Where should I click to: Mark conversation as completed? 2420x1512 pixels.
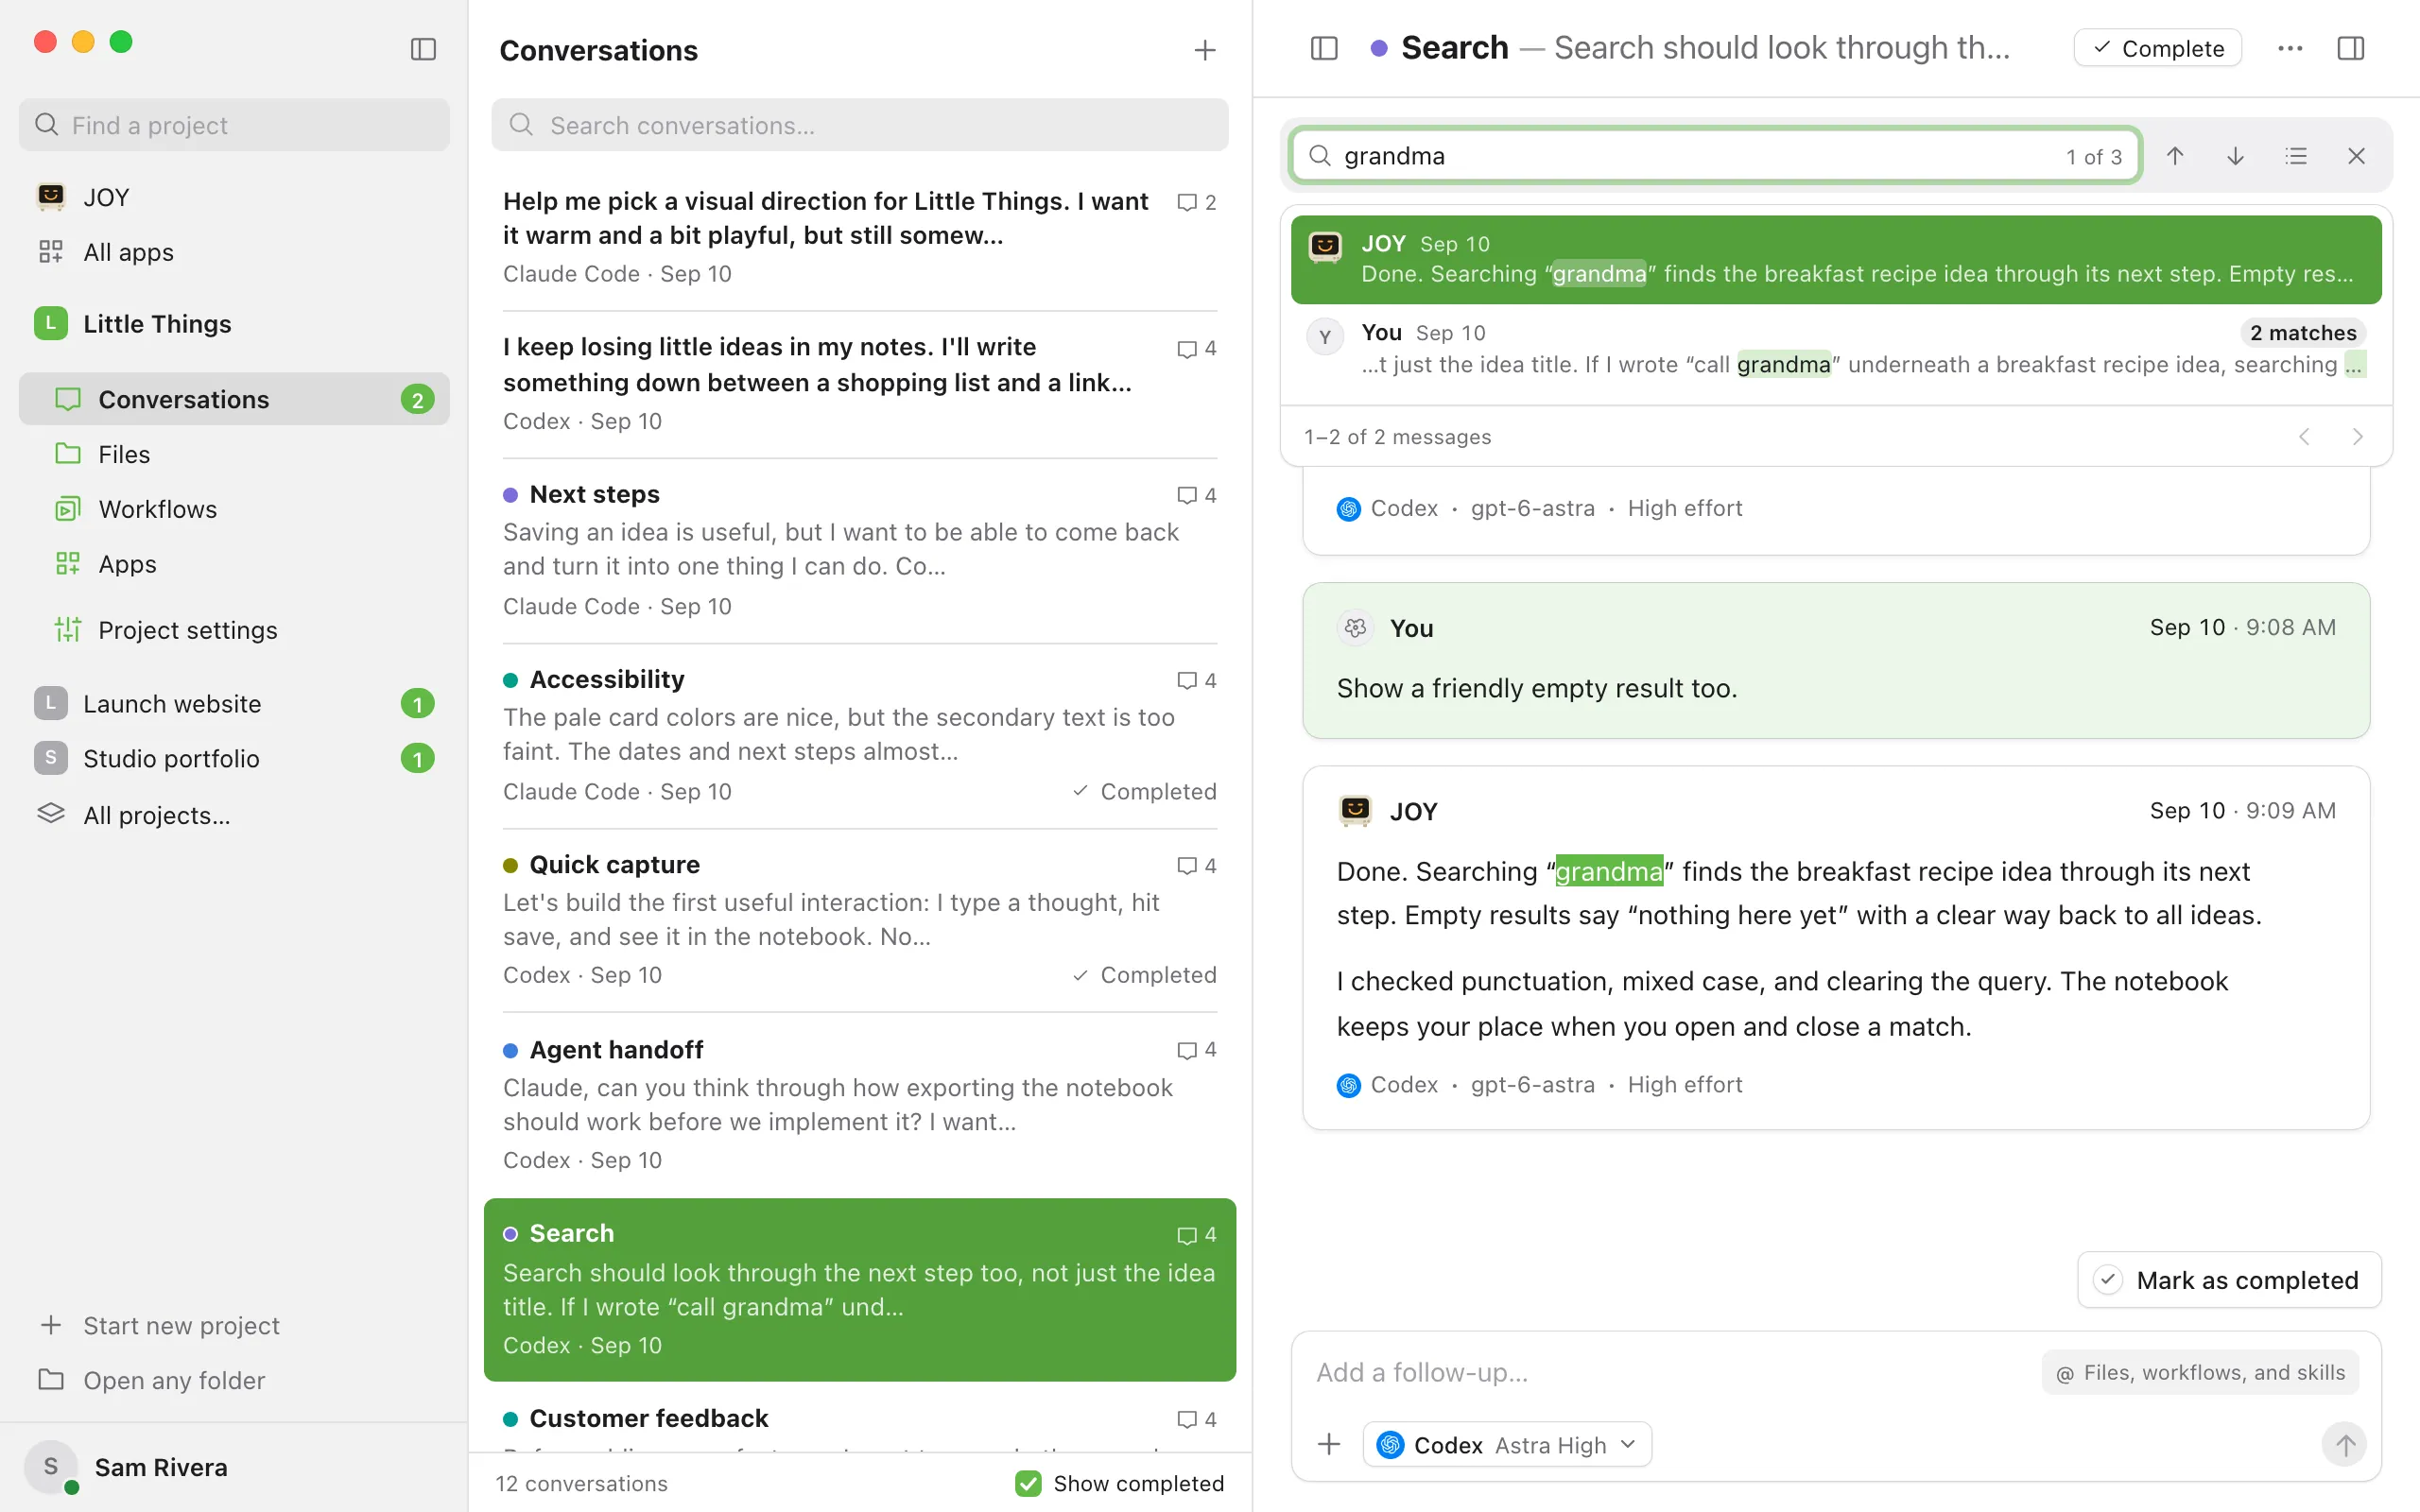pyautogui.click(x=2229, y=1280)
